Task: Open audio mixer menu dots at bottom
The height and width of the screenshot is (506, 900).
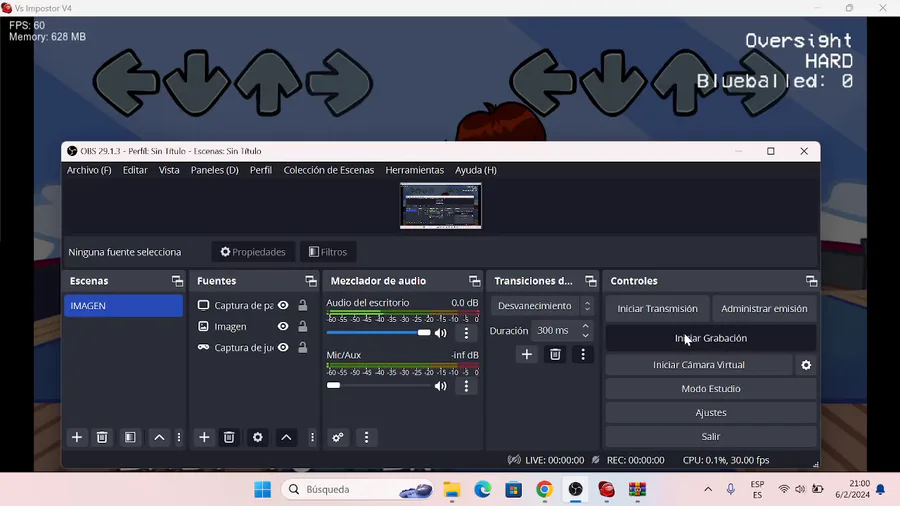Action: [366, 437]
